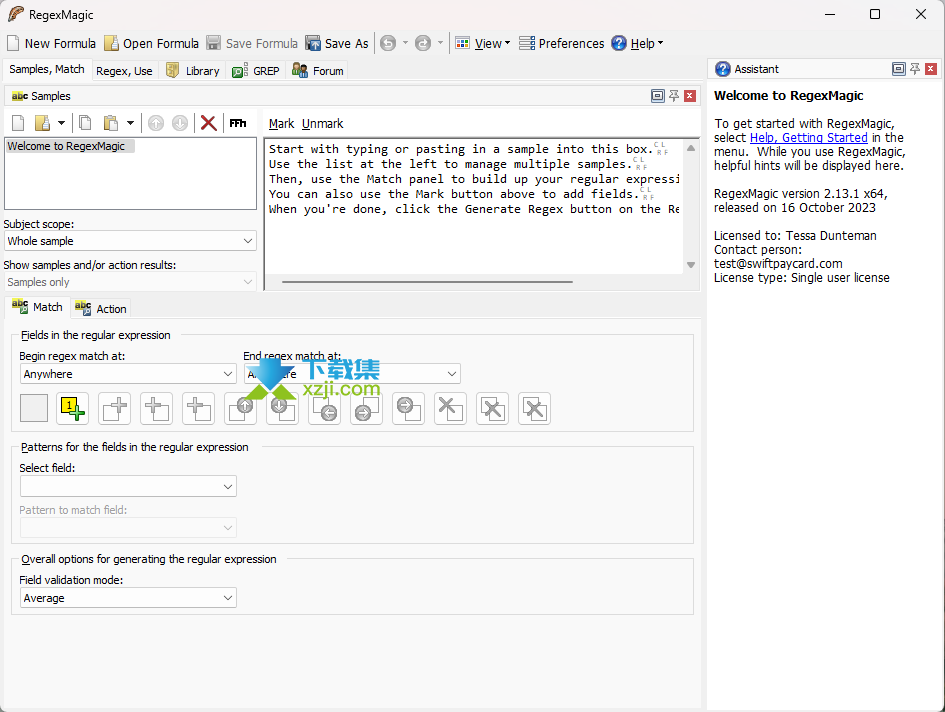Click the Save Formula toolbar button
The height and width of the screenshot is (712, 945).
[x=252, y=43]
